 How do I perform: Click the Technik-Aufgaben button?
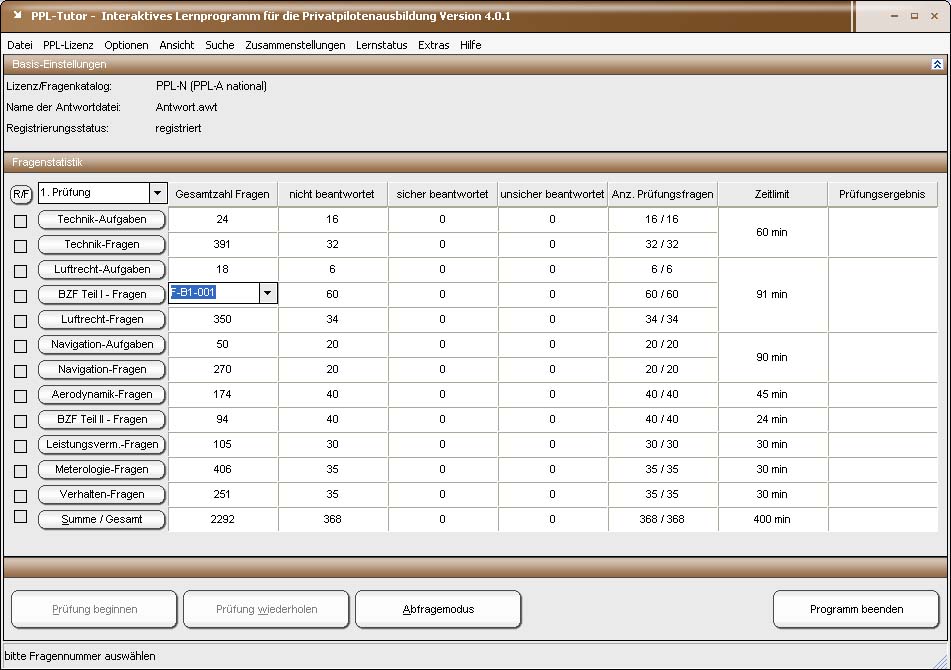(x=102, y=219)
